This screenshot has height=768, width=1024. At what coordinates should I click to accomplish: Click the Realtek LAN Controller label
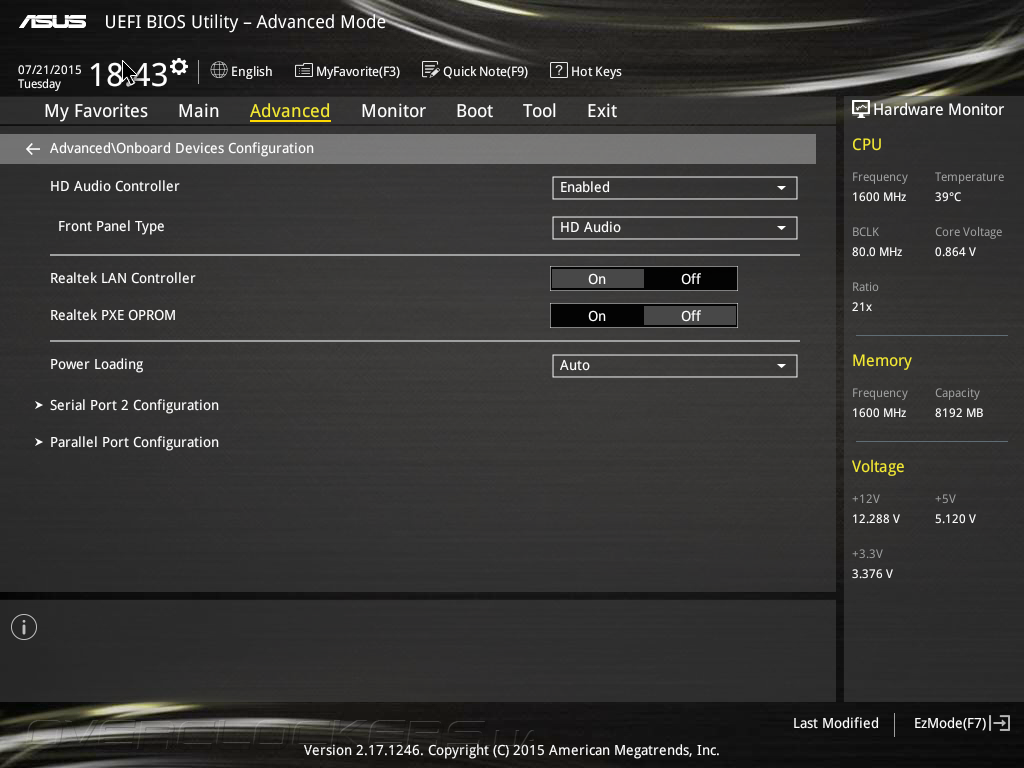coord(123,278)
